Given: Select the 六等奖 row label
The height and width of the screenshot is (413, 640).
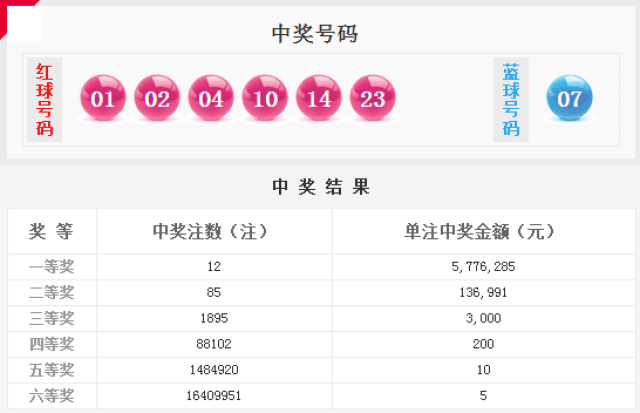Looking at the screenshot, I should pos(51,396).
